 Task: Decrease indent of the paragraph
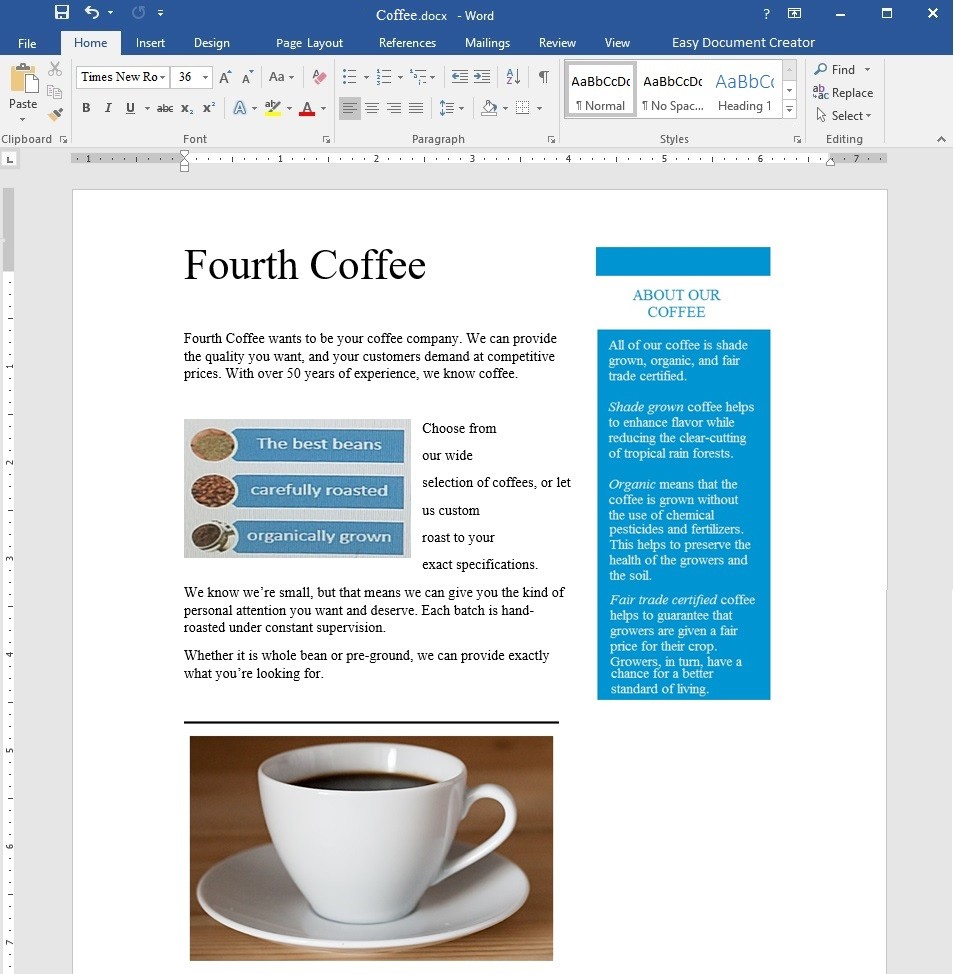[x=460, y=77]
